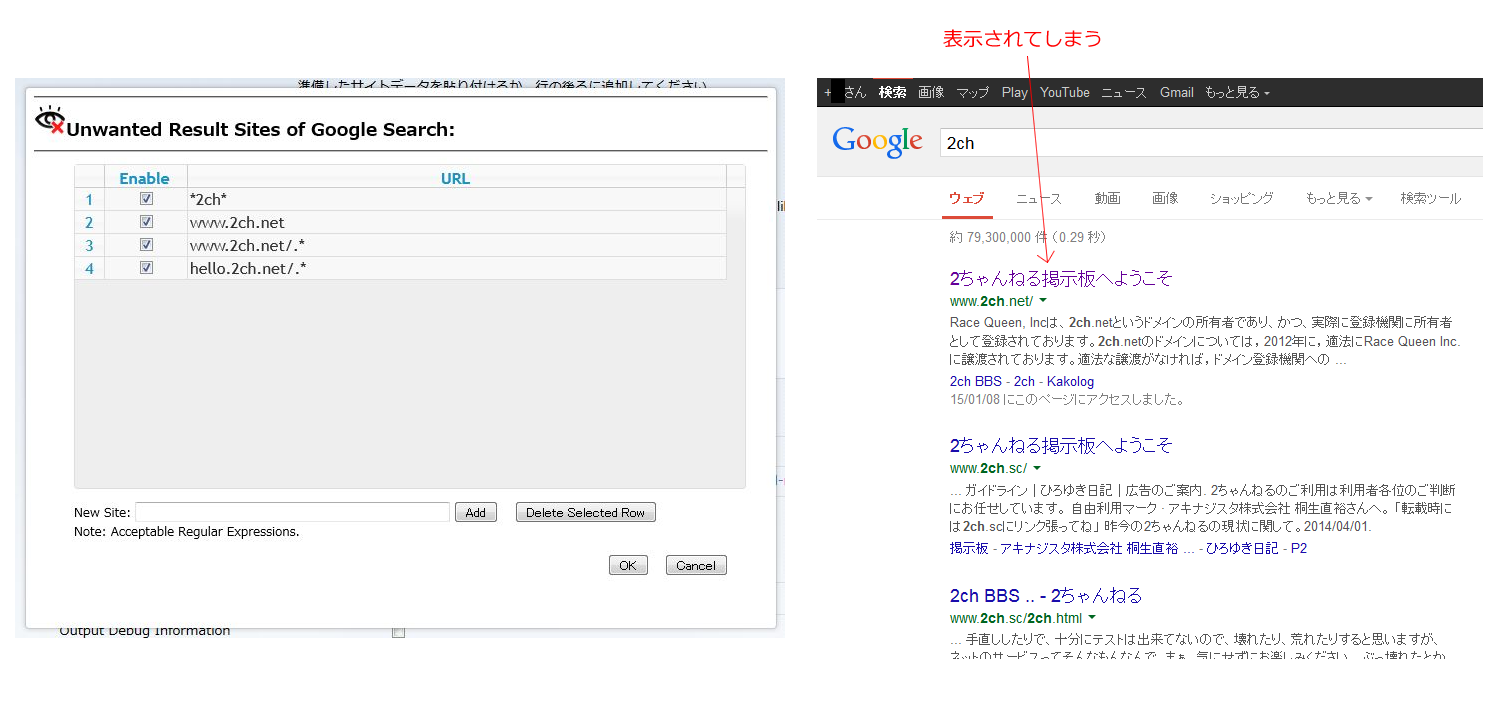Open YouTube from the top navigation bar
This screenshot has width=1502, height=714.
[x=1064, y=92]
